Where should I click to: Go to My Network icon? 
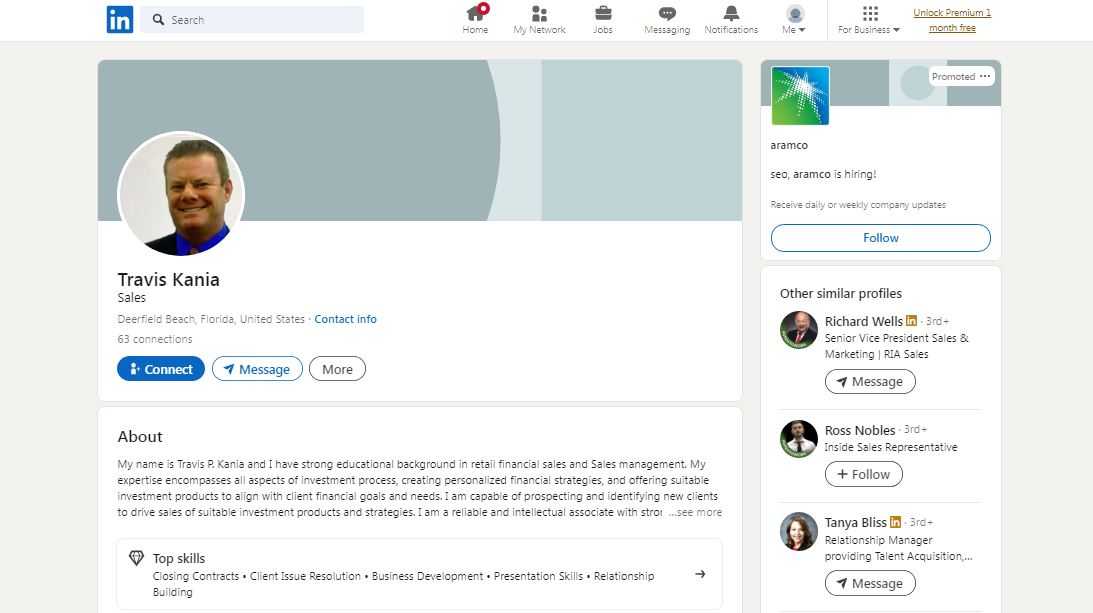tap(539, 14)
